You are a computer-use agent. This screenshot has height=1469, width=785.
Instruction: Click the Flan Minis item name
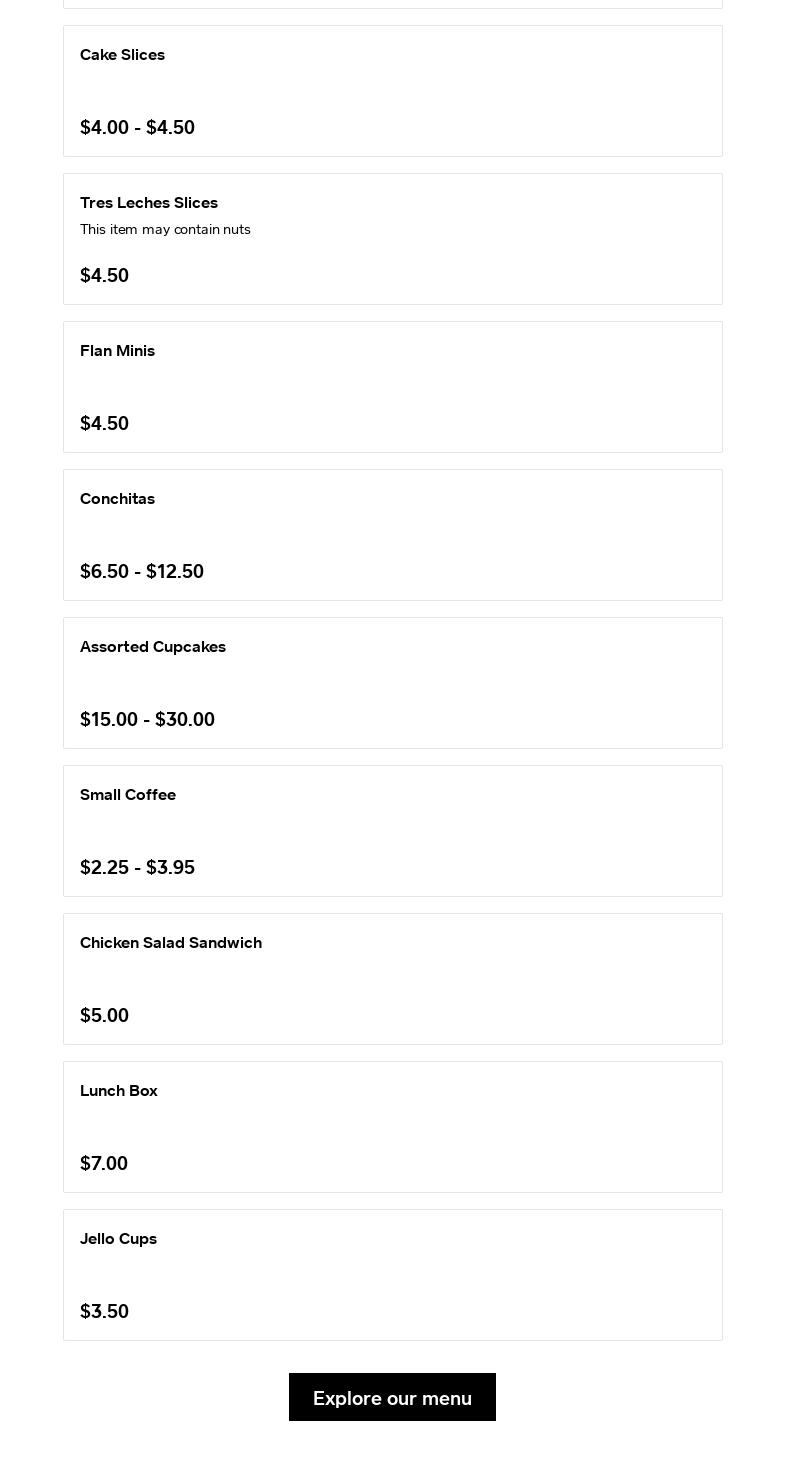pos(117,351)
